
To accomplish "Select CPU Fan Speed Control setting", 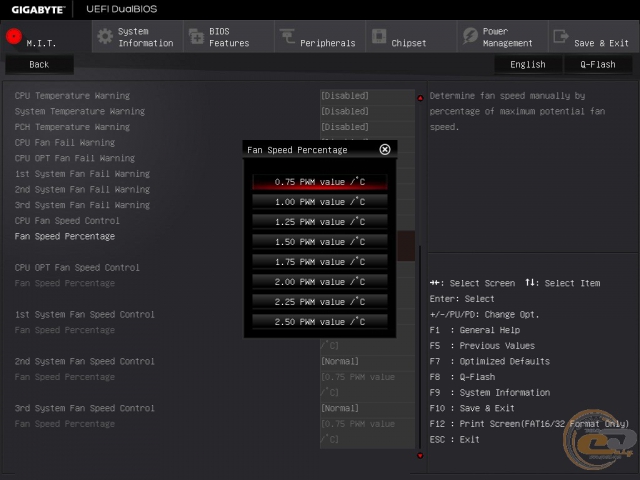I will click(x=67, y=221).
